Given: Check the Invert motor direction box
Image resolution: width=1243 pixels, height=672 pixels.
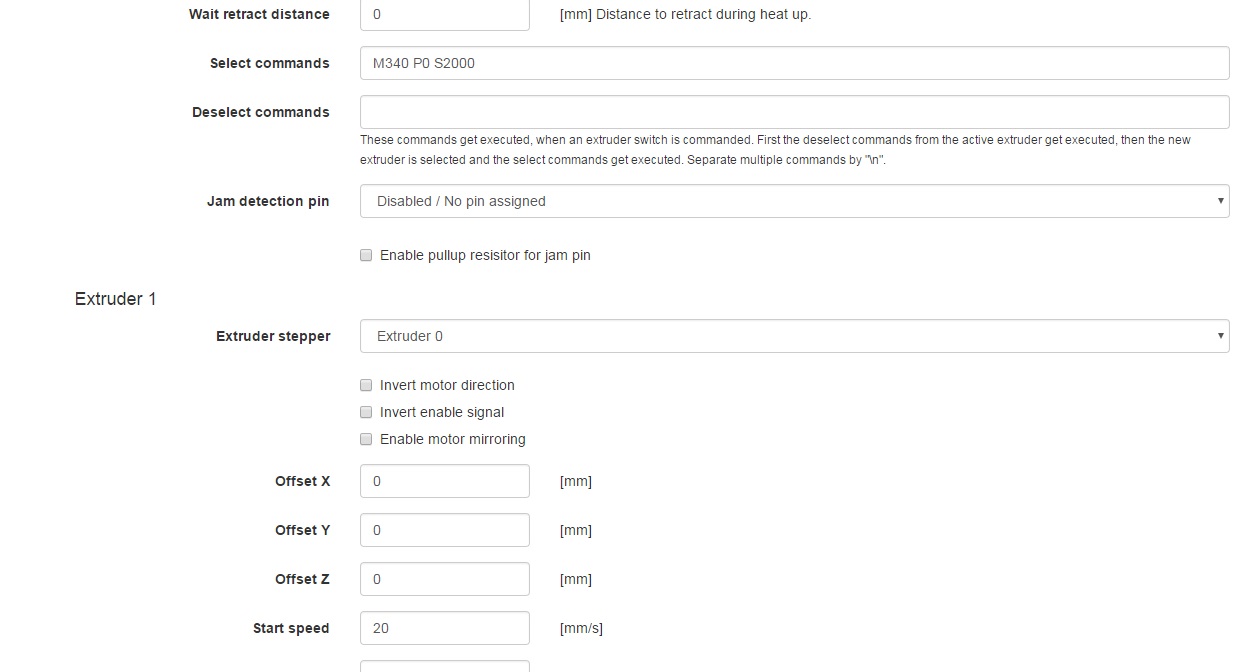Looking at the screenshot, I should click(x=366, y=385).
